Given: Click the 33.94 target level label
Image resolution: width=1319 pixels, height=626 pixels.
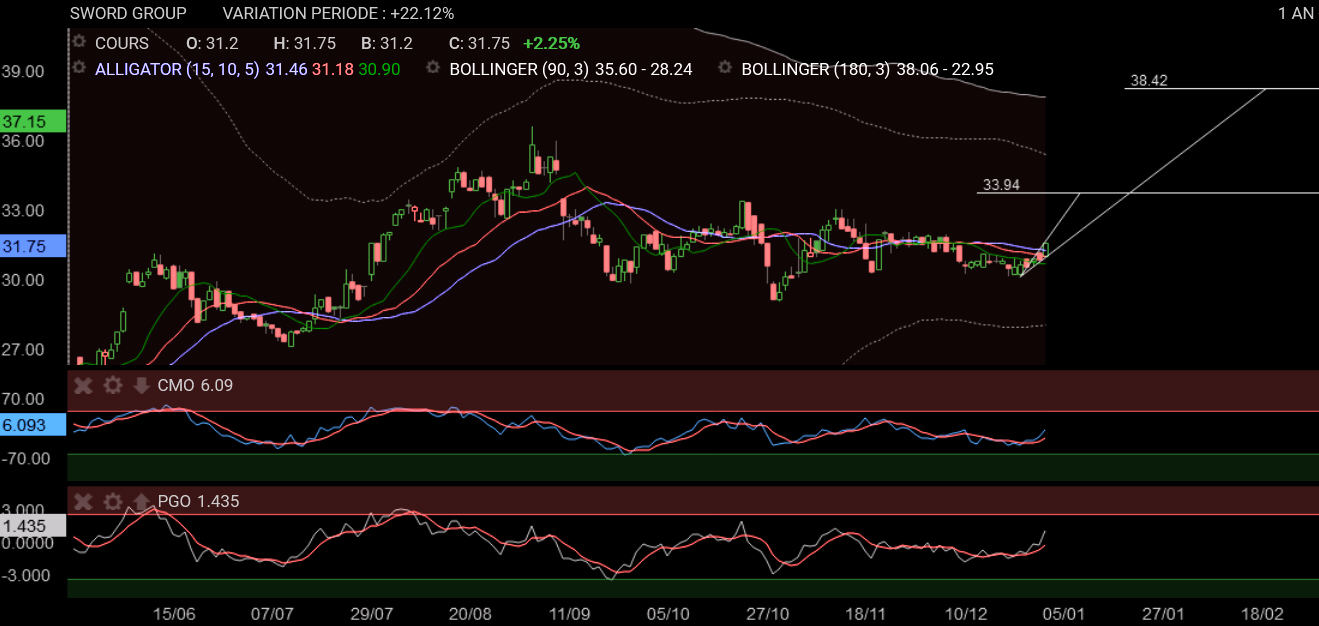Looking at the screenshot, I should point(1001,185).
